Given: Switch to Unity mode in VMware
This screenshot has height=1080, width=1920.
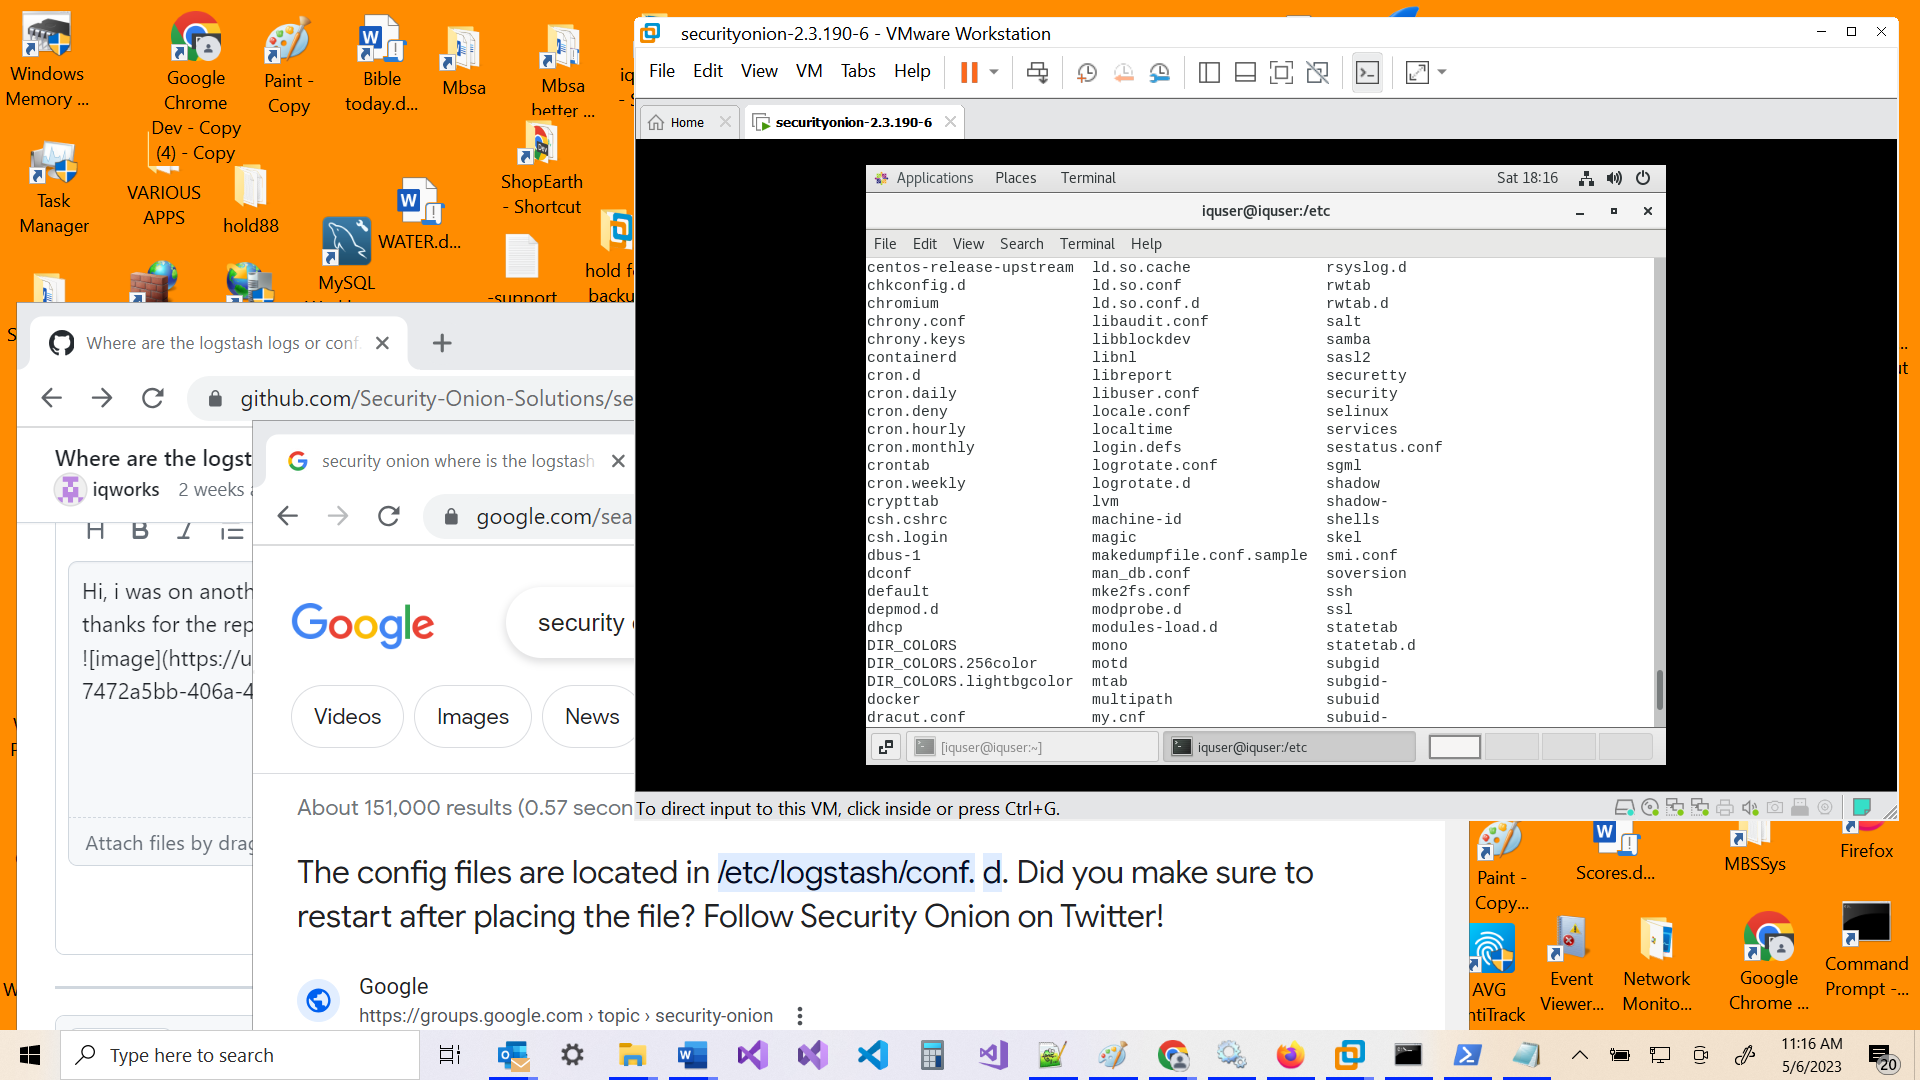Looking at the screenshot, I should point(1318,72).
